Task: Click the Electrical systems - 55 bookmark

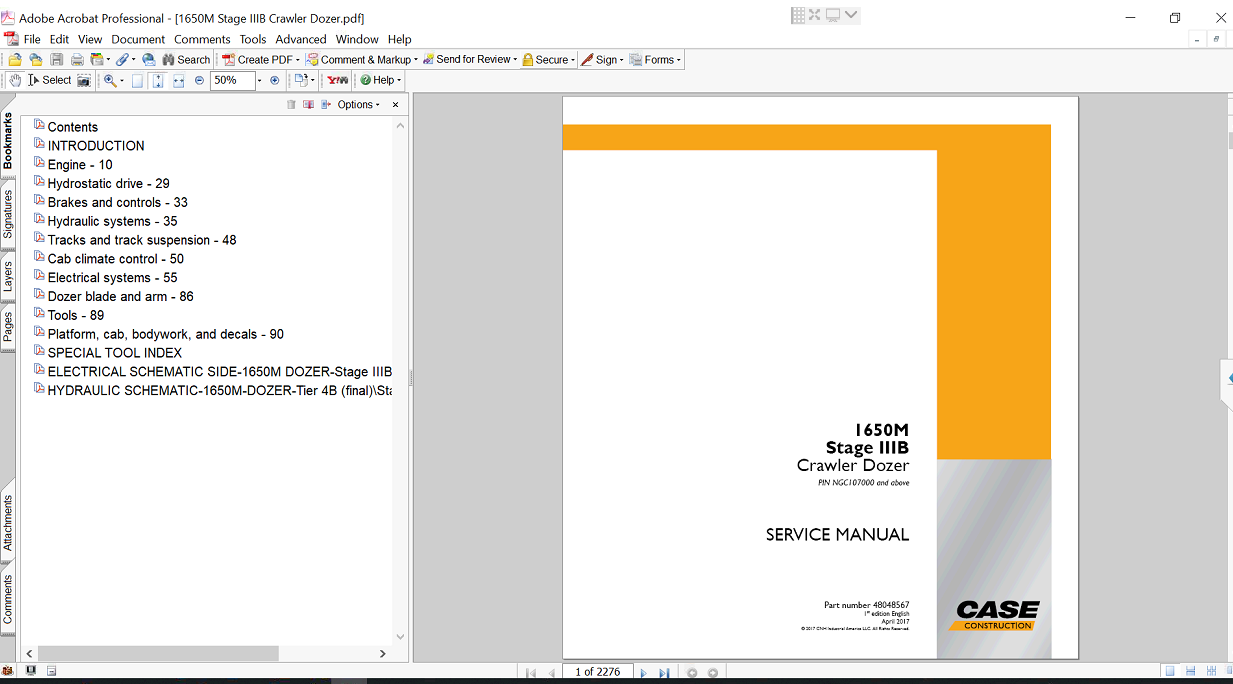Action: coord(113,277)
